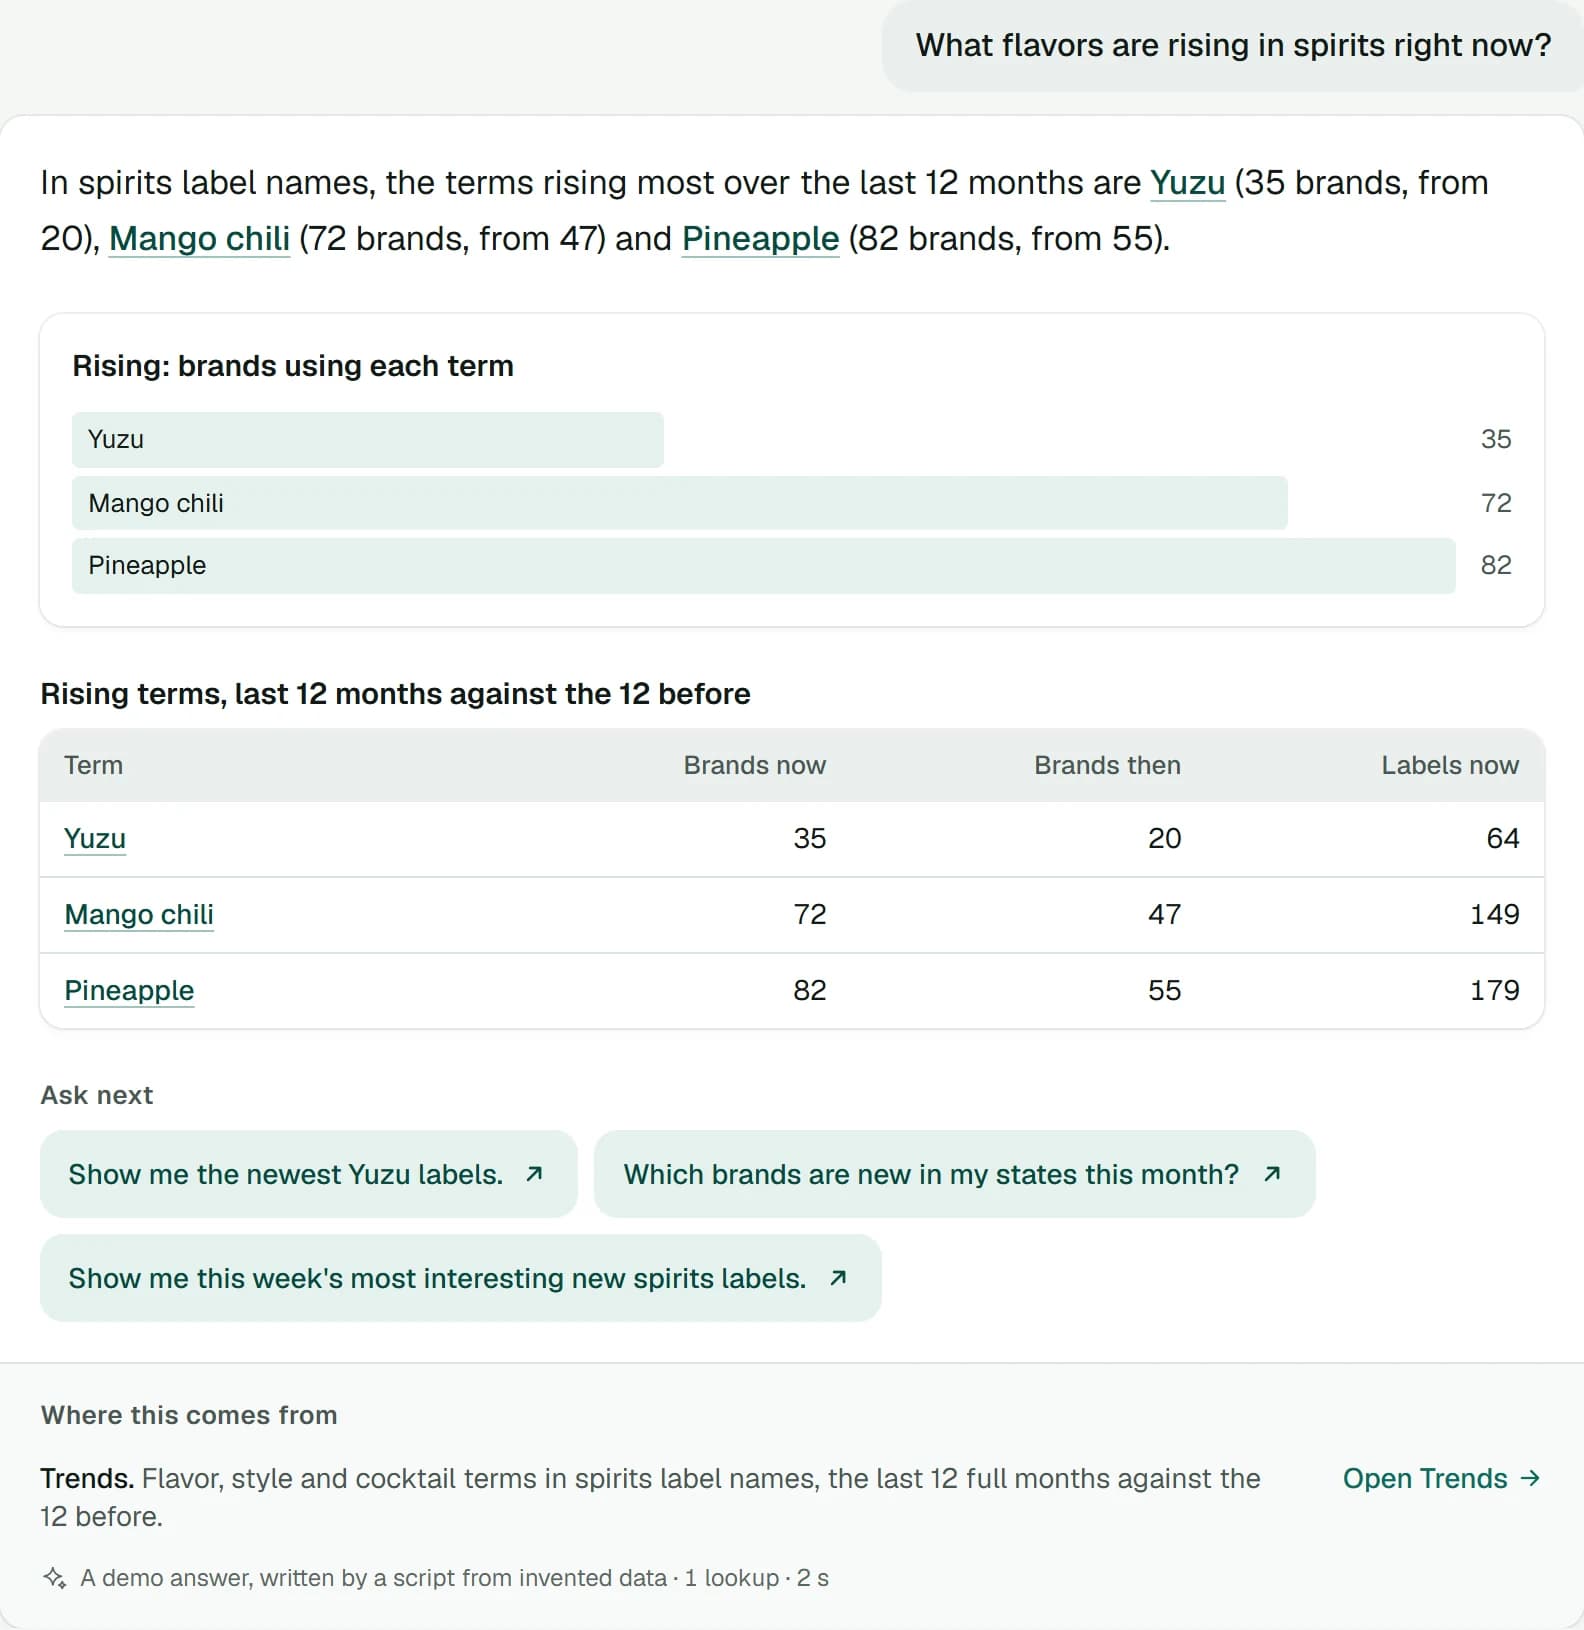The height and width of the screenshot is (1630, 1584).
Task: Open the Yuzu link in the summary sentence
Action: [1187, 183]
